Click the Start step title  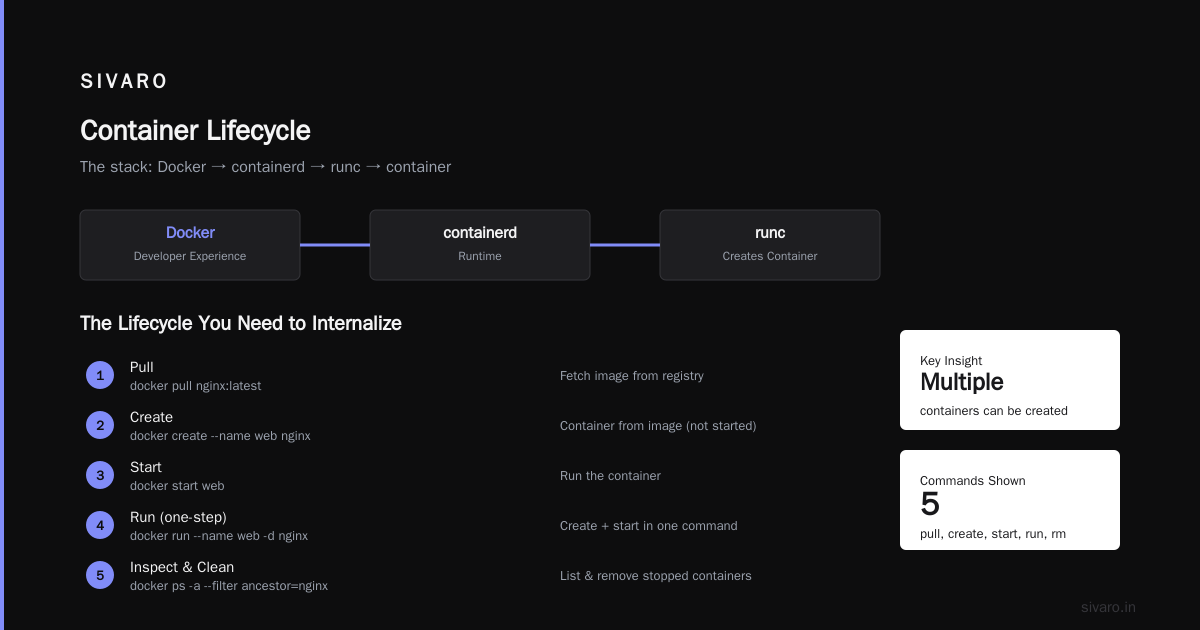click(146, 467)
